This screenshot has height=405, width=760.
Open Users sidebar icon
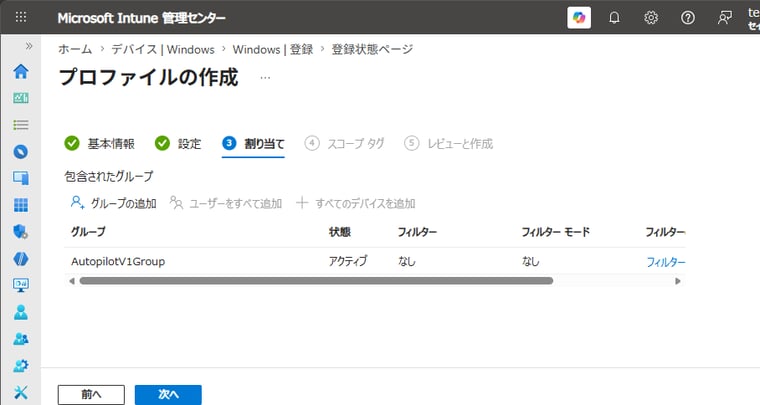coord(21,312)
